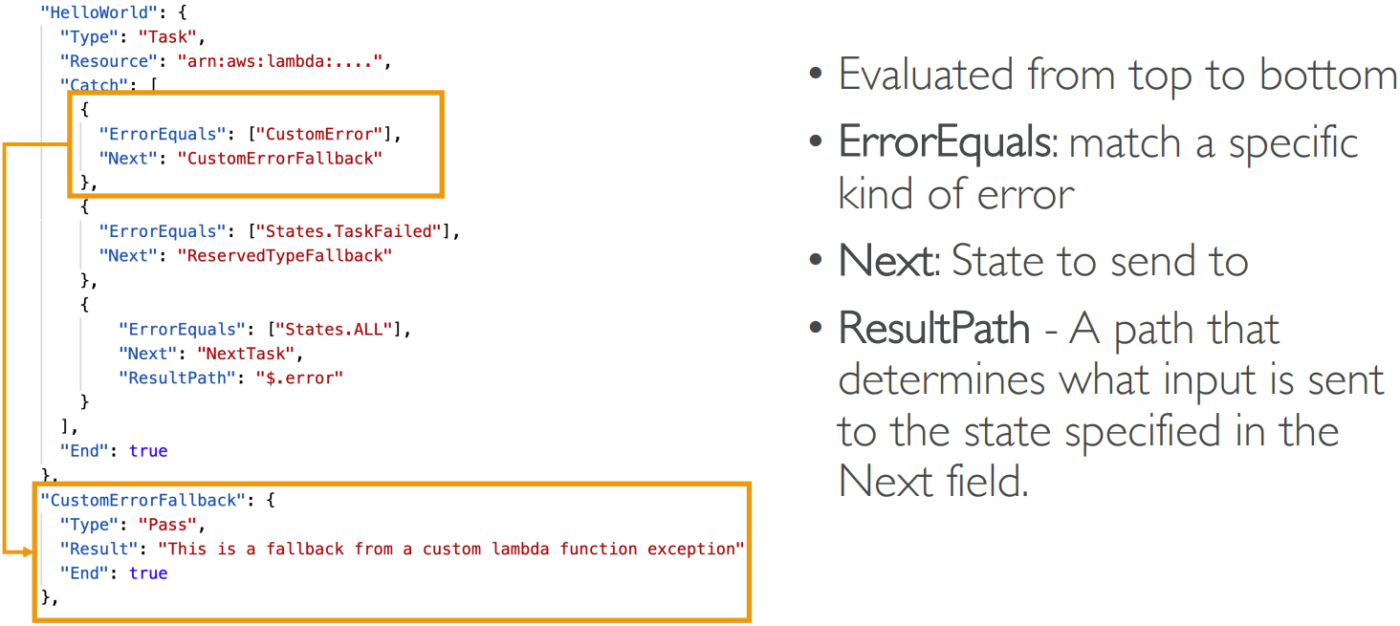Click the "HelloWorld" state key
Viewport: 1400px width, 626px height.
click(x=83, y=13)
